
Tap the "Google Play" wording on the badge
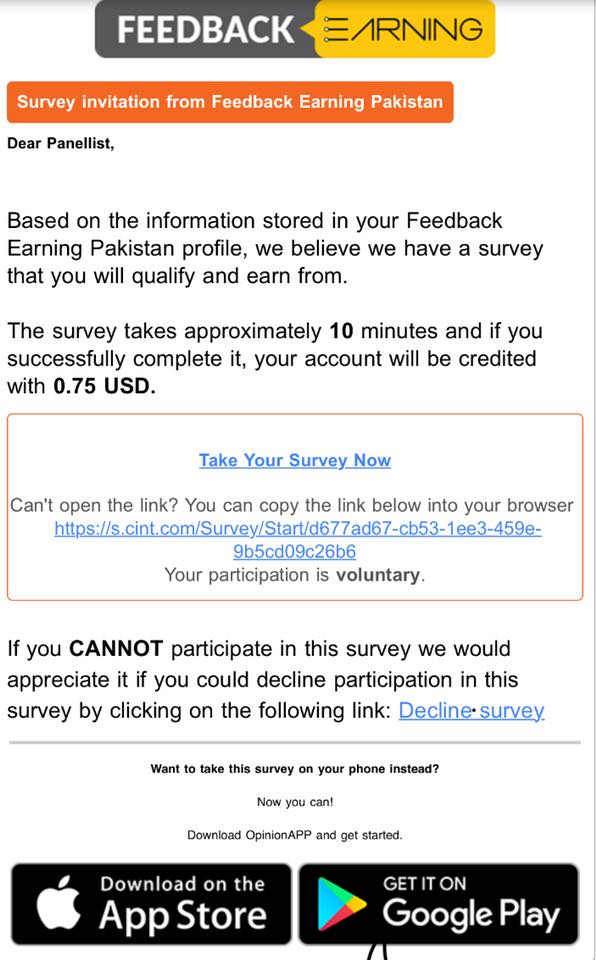(x=471, y=914)
